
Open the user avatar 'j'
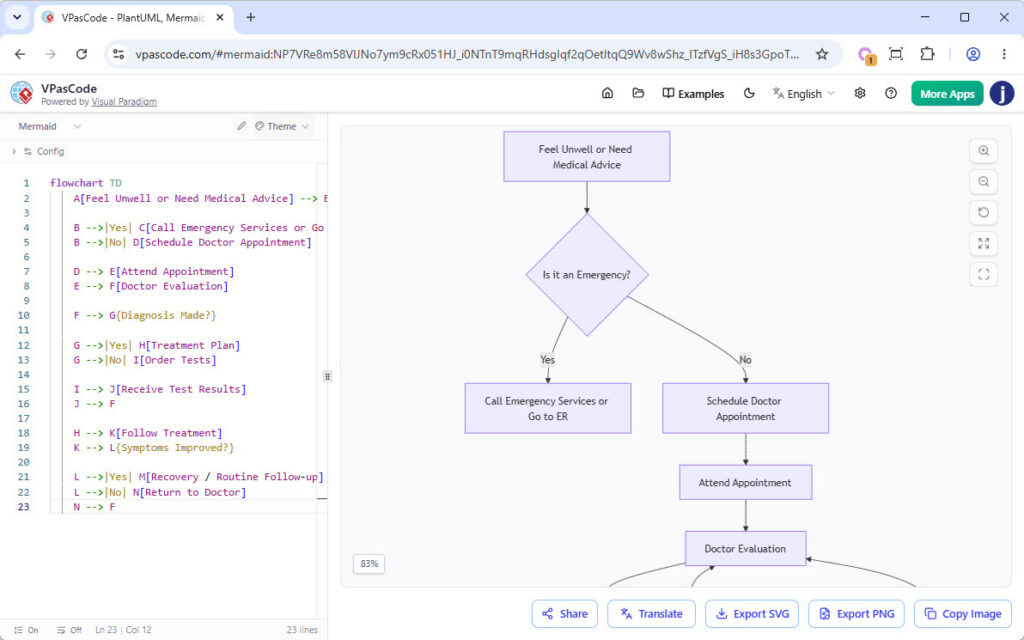(x=1002, y=93)
